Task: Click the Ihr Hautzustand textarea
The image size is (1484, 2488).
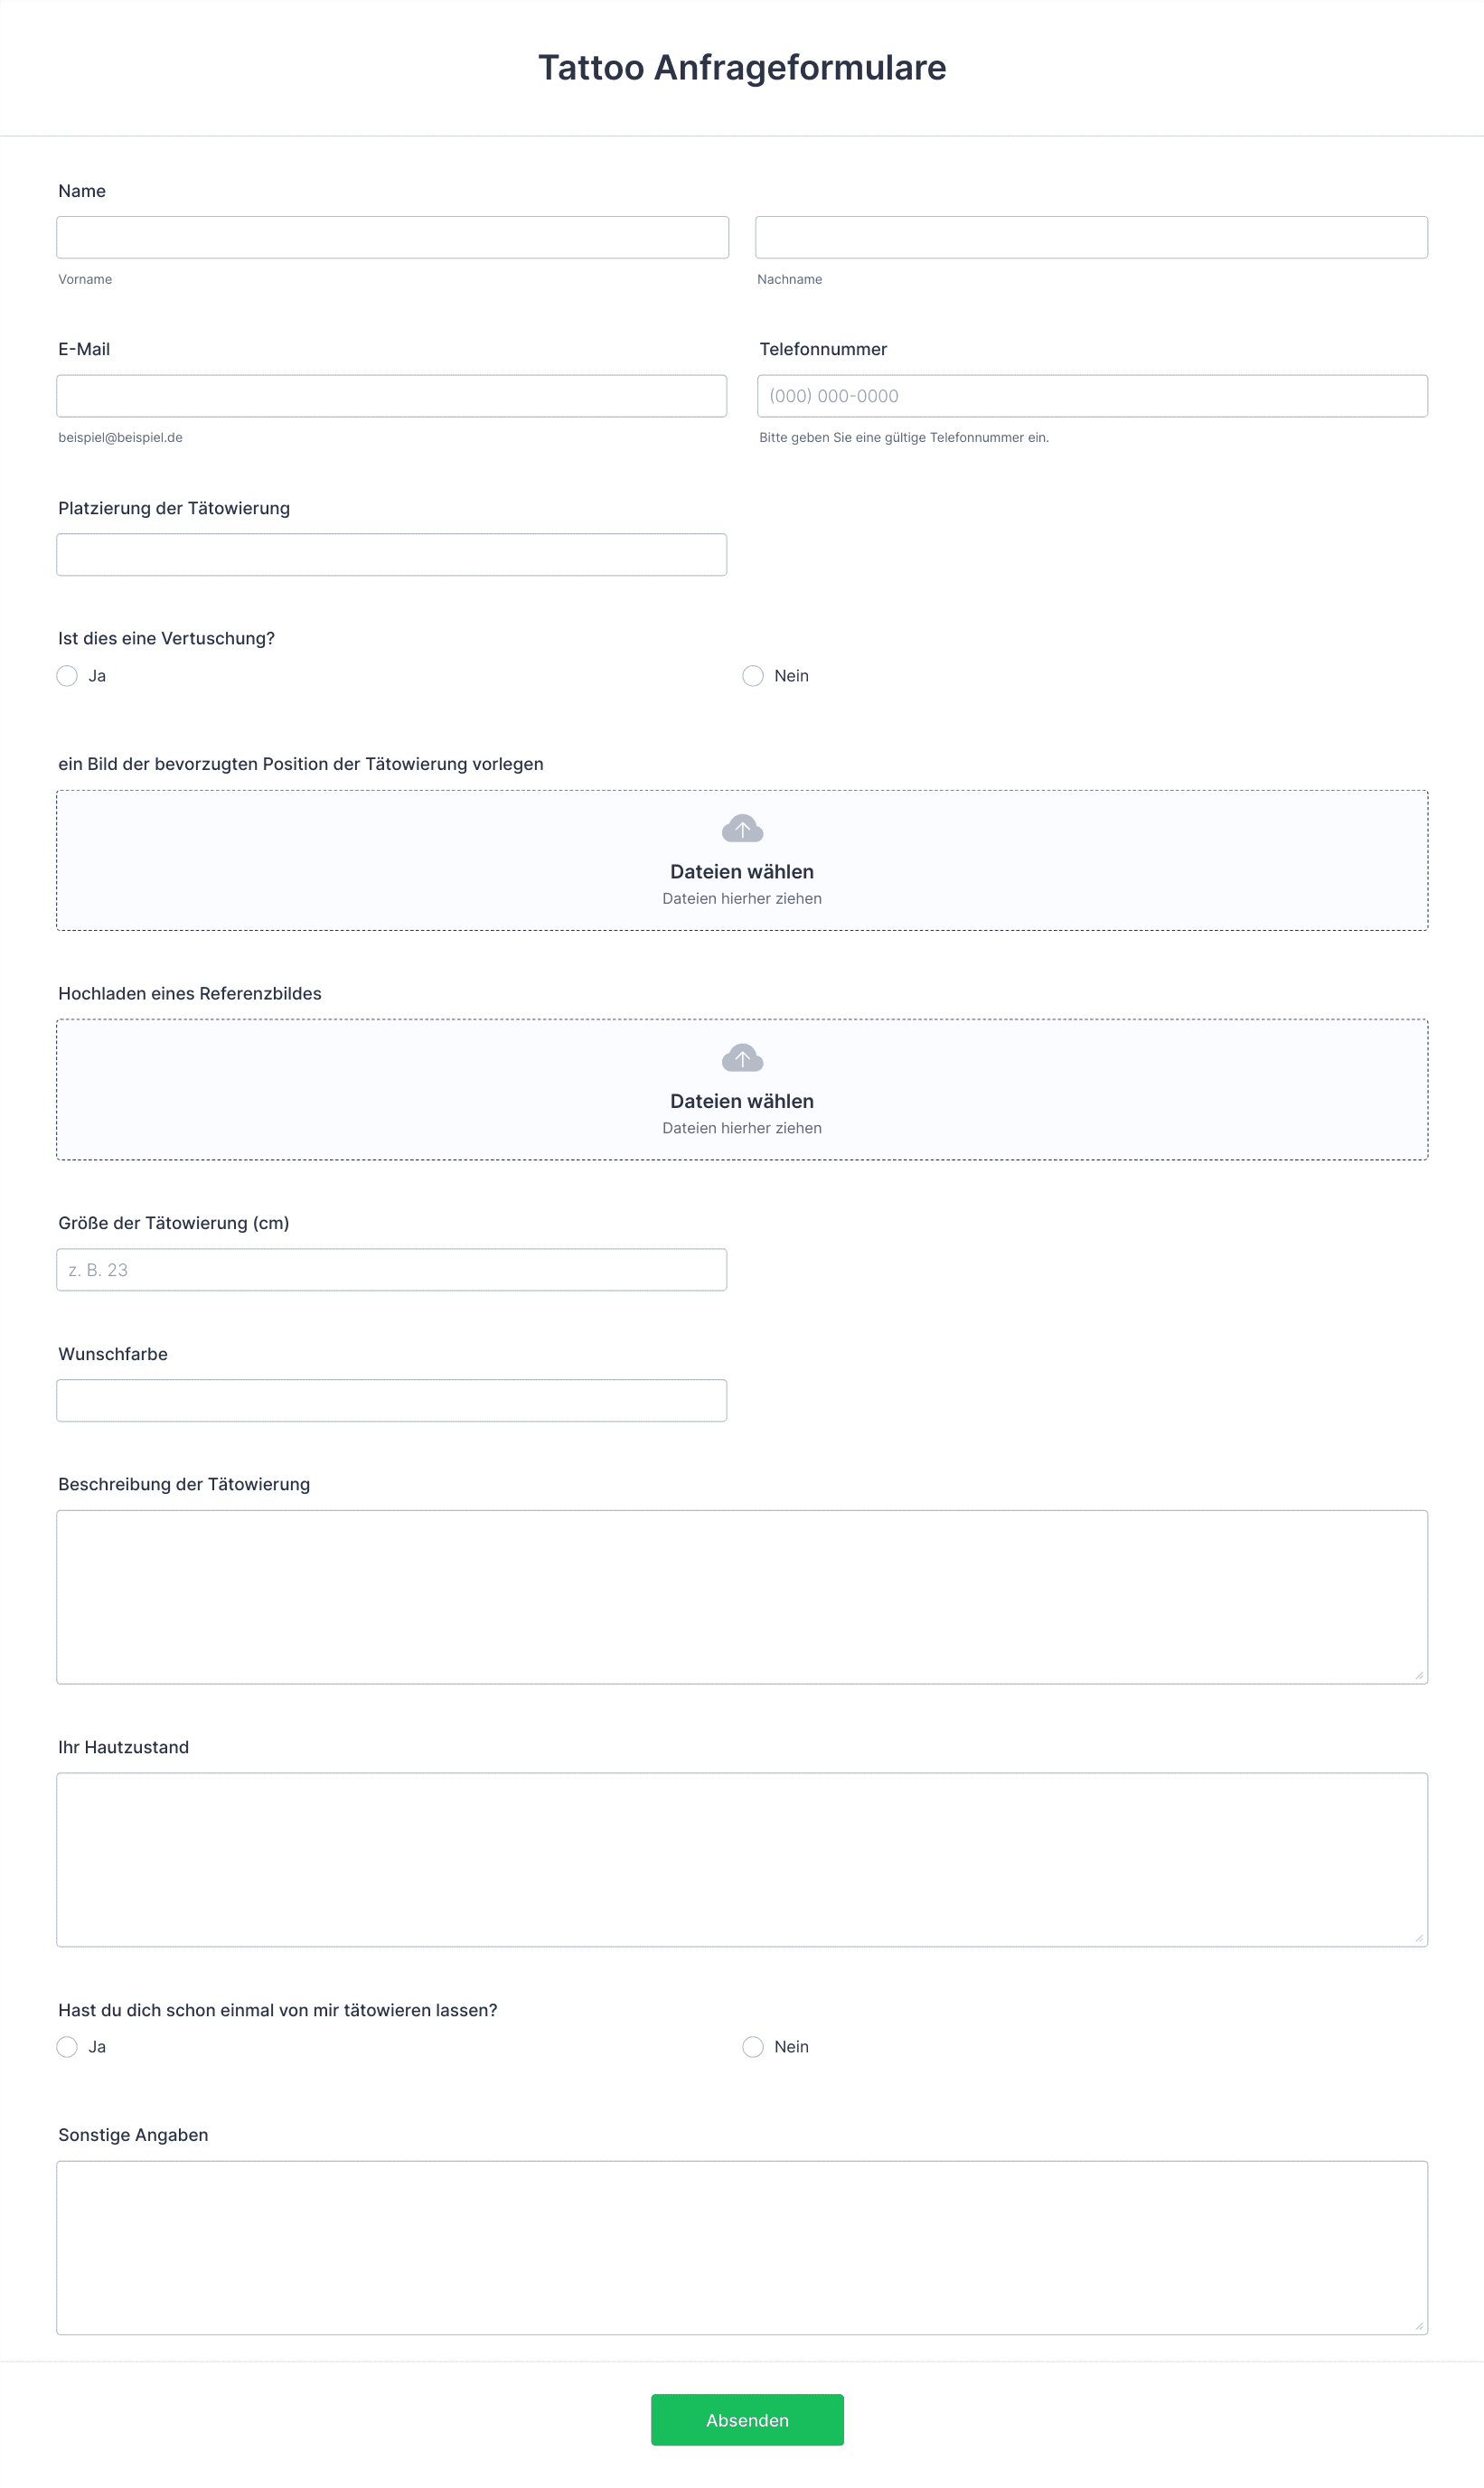Action: coord(742,1860)
